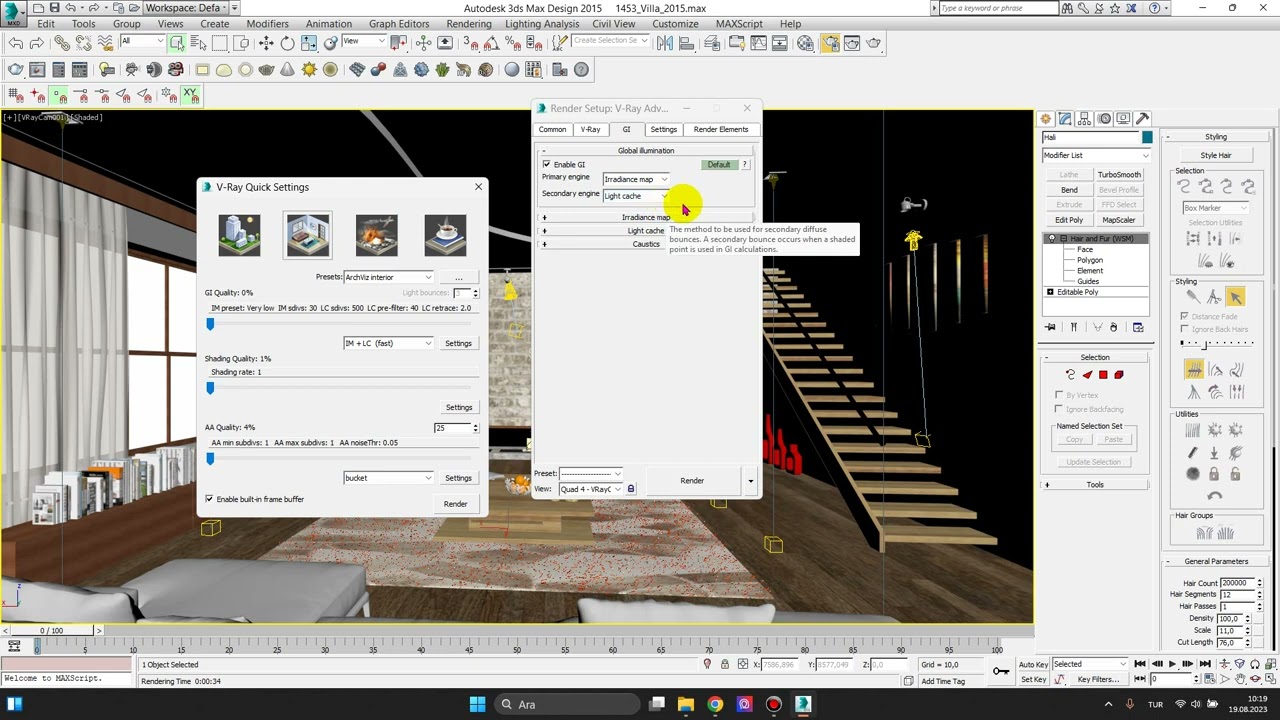Open the Presets ArchViz interior dropdown
The width and height of the screenshot is (1280, 720).
pos(388,277)
